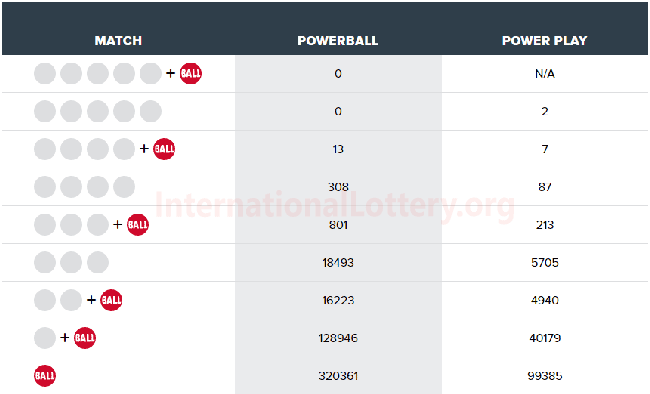This screenshot has width=650, height=394.
Task: Click the InternationalLottery.org watermark text
Action: click(335, 206)
